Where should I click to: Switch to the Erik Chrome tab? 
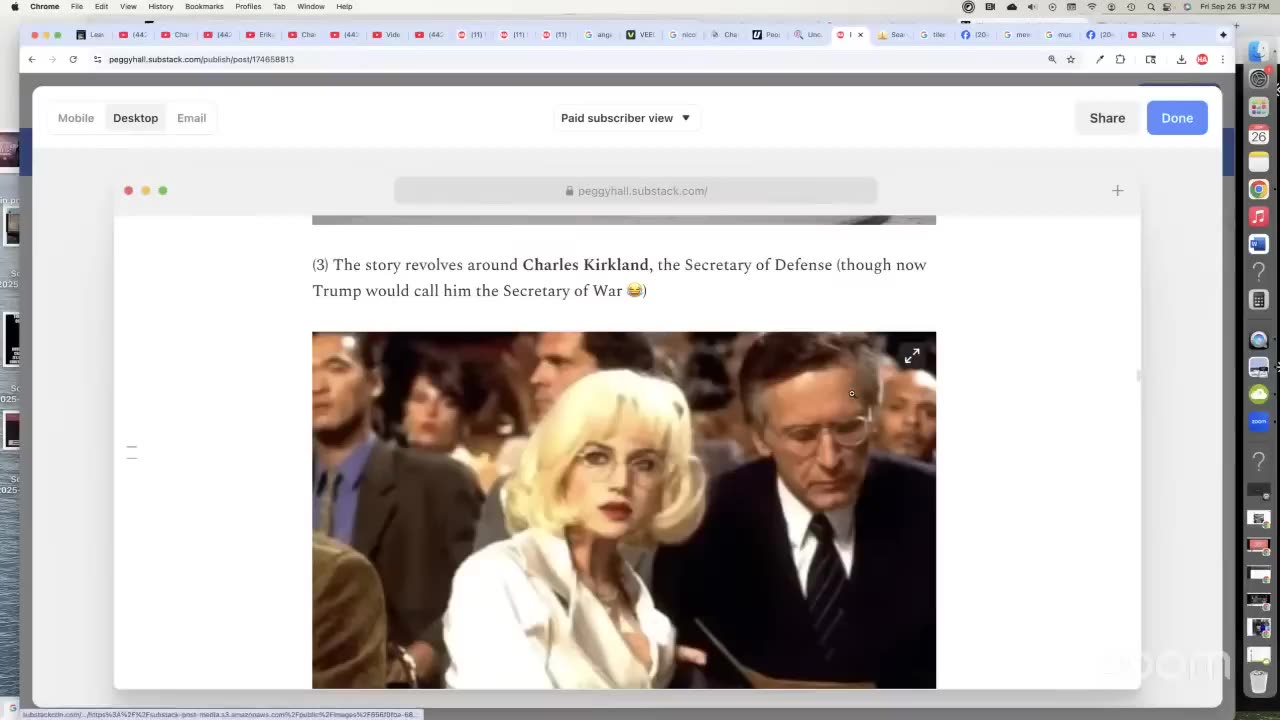262,35
